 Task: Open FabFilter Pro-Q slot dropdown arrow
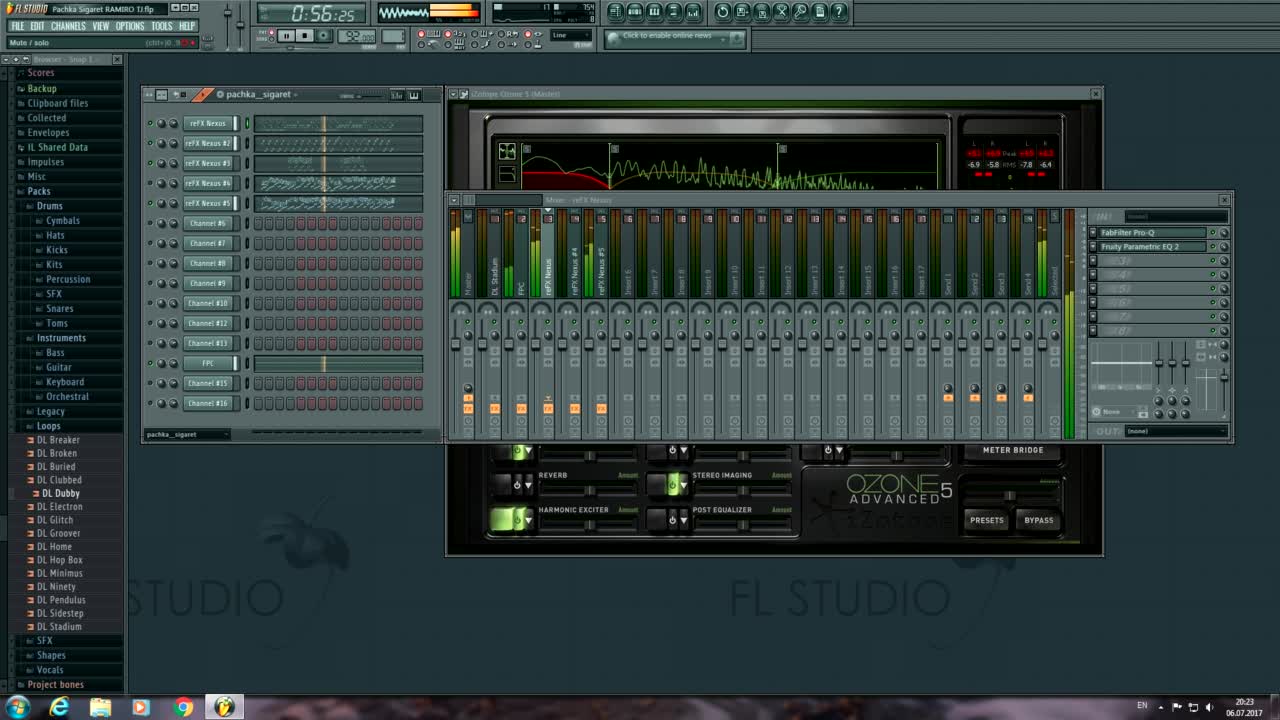[x=1093, y=233]
